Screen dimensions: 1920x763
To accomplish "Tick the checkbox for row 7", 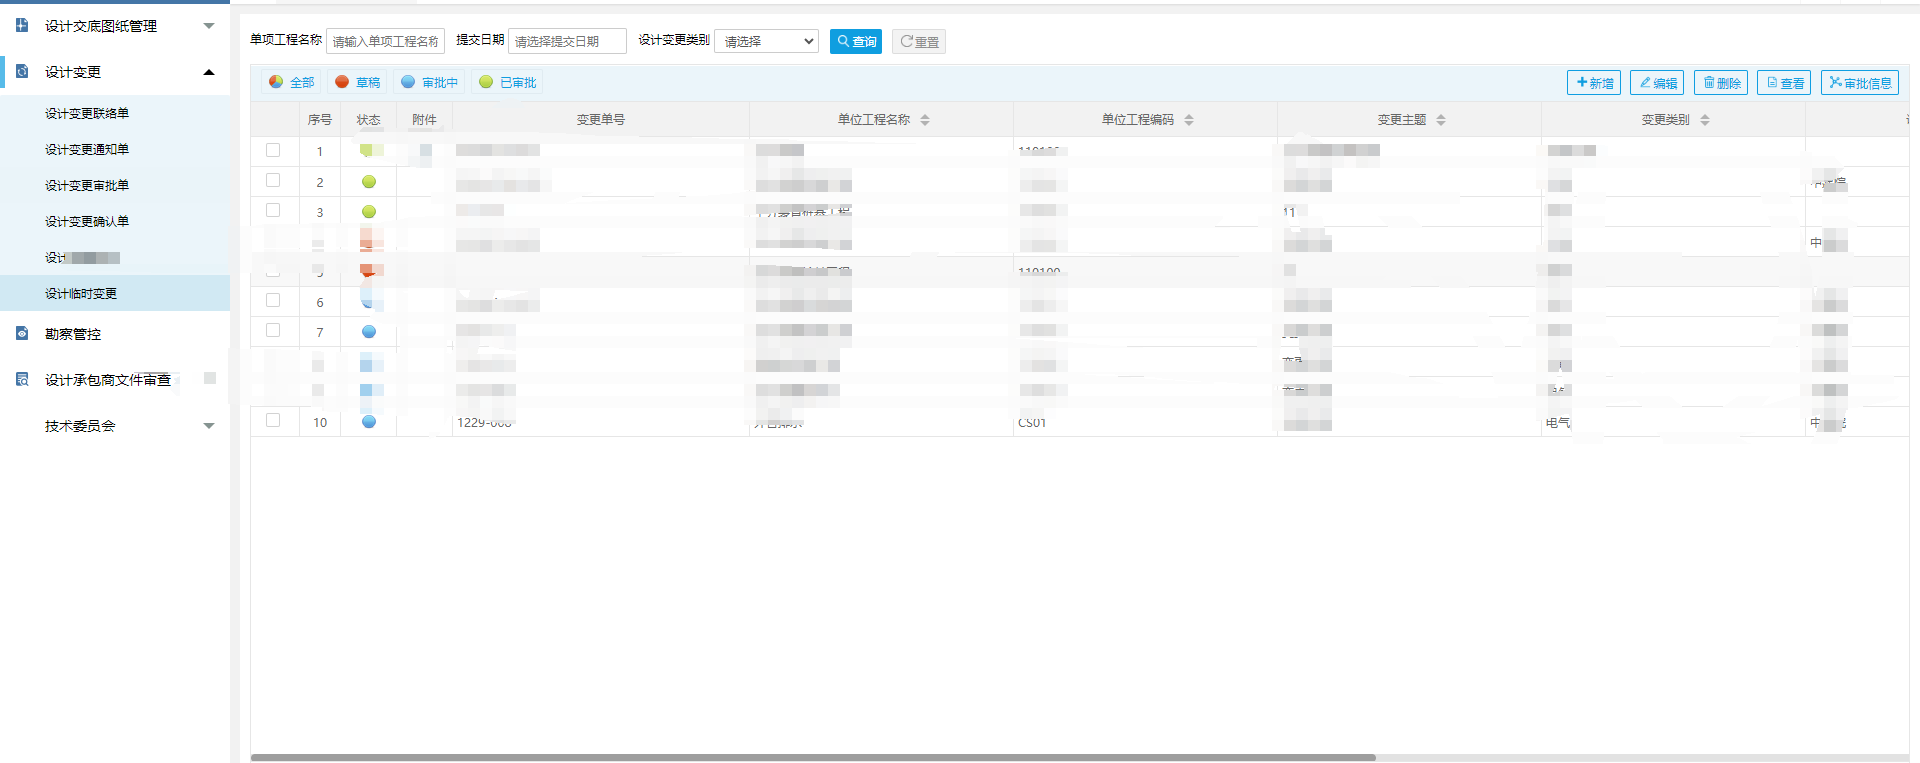I will [273, 330].
